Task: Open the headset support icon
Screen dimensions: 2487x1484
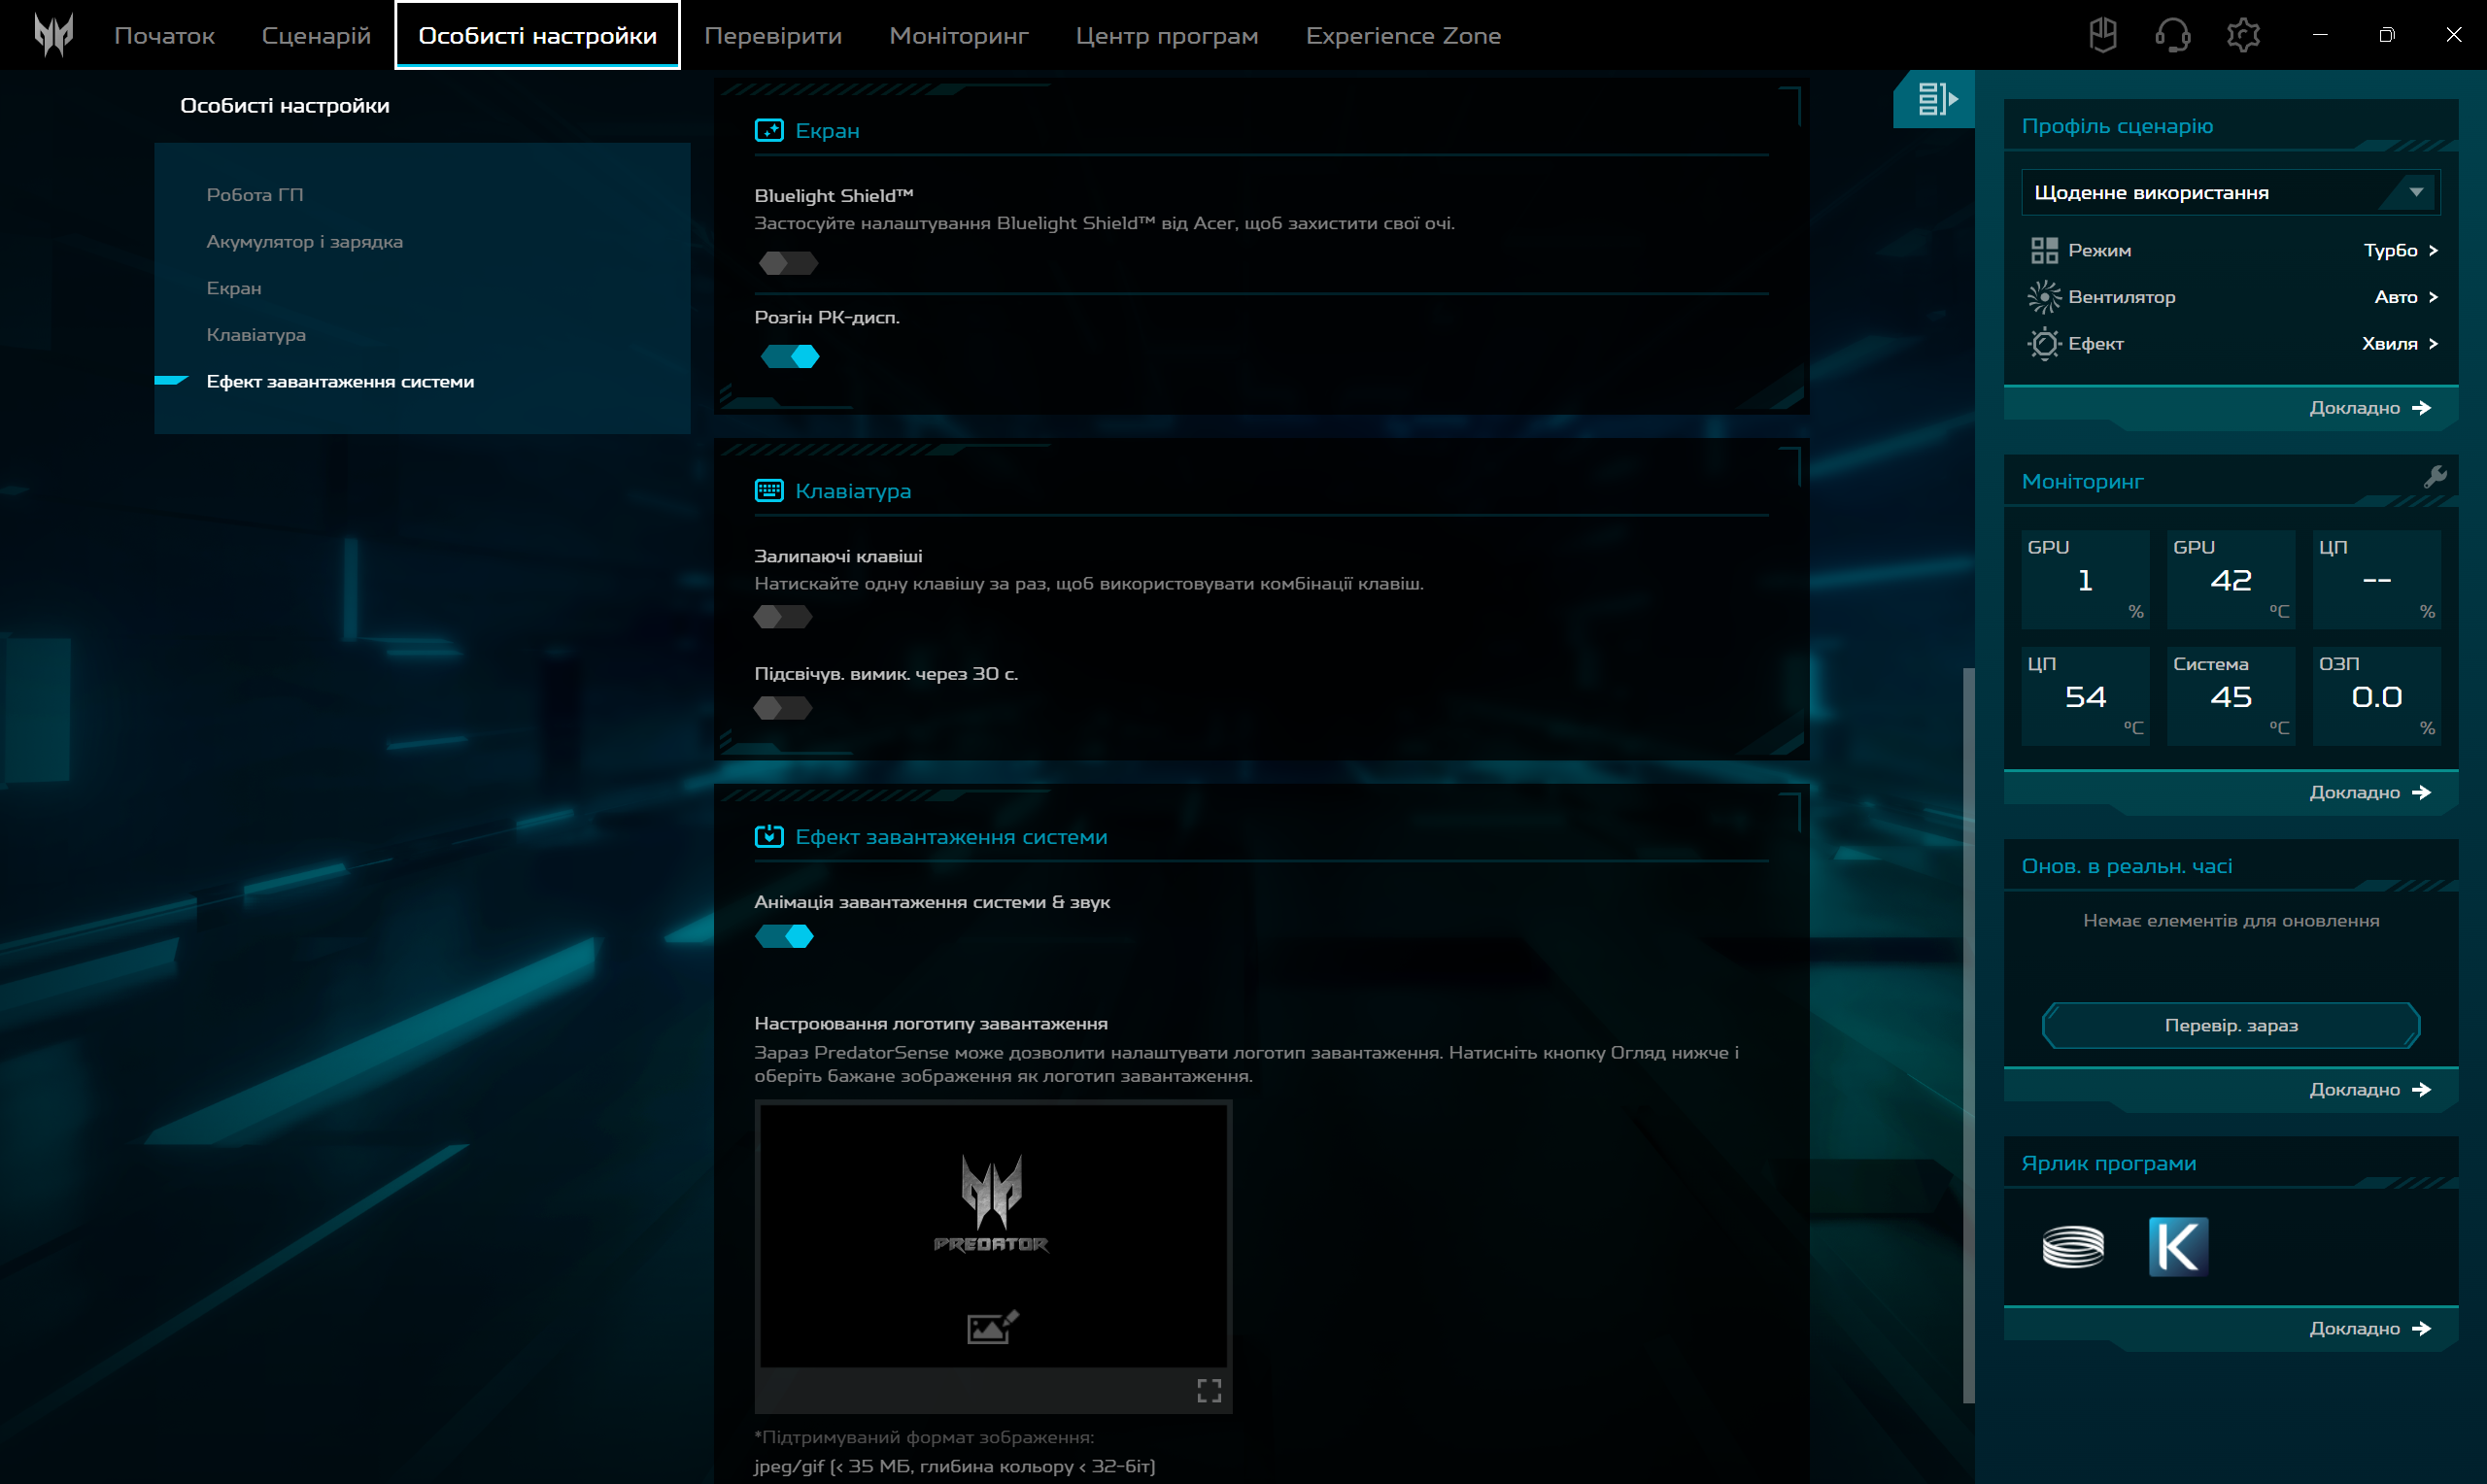Action: (x=2172, y=35)
